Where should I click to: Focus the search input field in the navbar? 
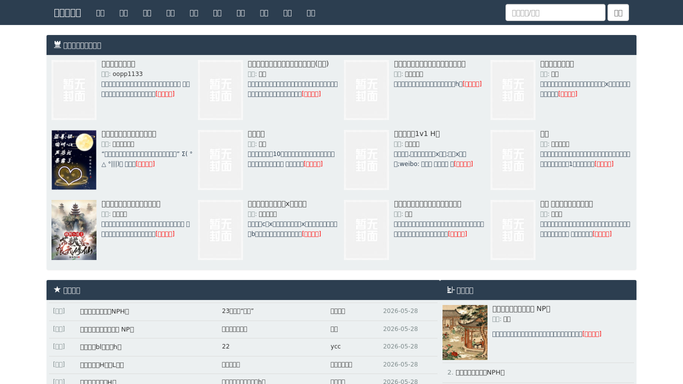[x=555, y=13]
